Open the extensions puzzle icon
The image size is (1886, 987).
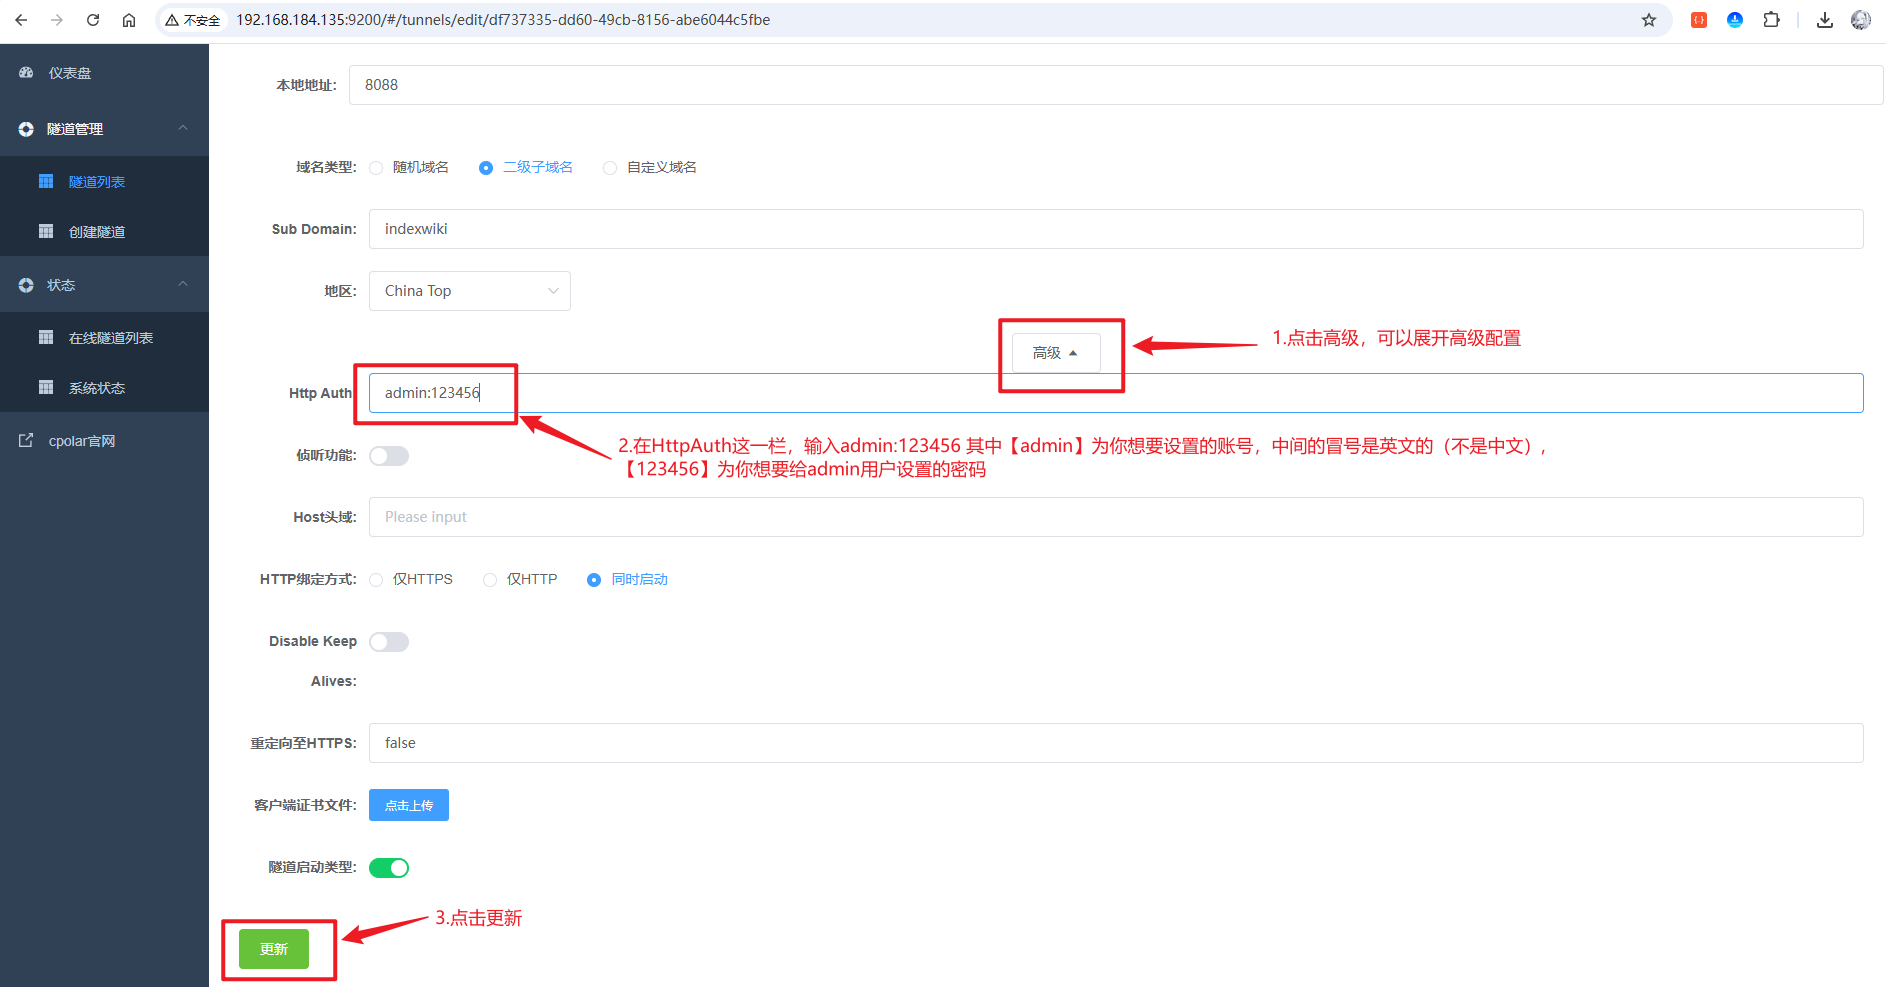click(x=1771, y=20)
